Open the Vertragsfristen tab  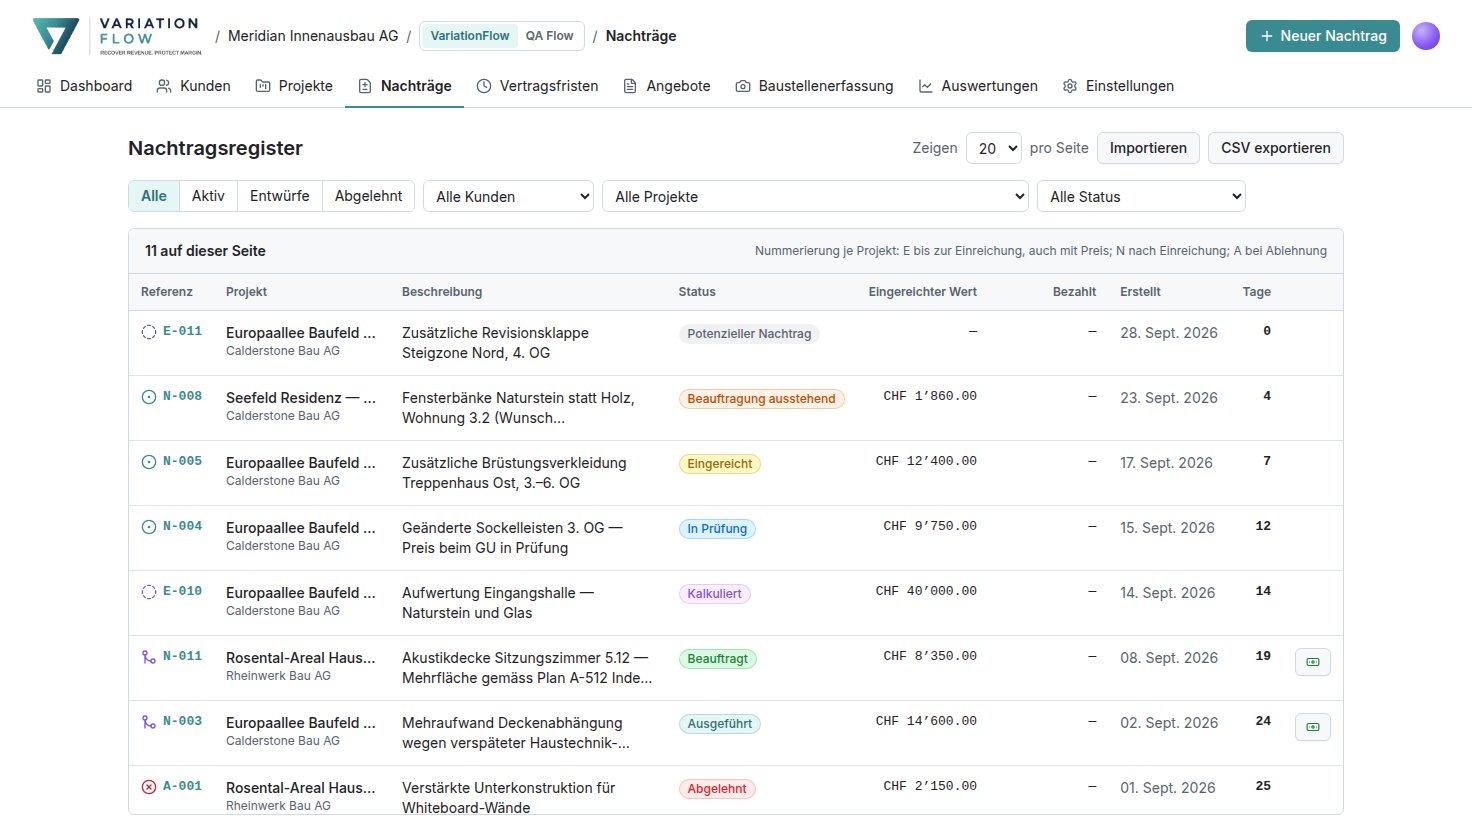[537, 86]
